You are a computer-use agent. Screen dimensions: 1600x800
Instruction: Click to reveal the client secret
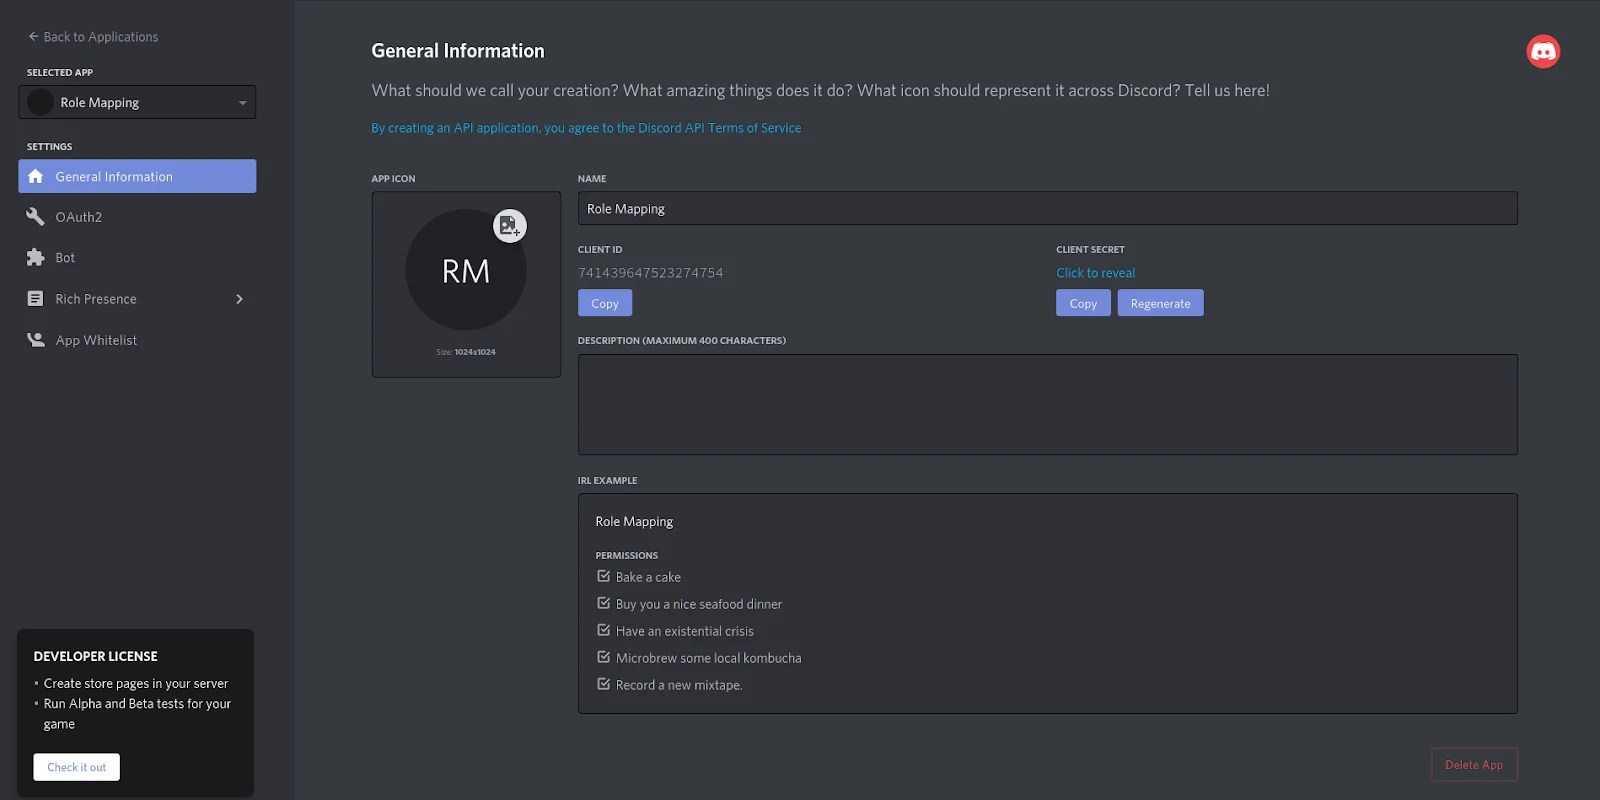tap(1095, 273)
